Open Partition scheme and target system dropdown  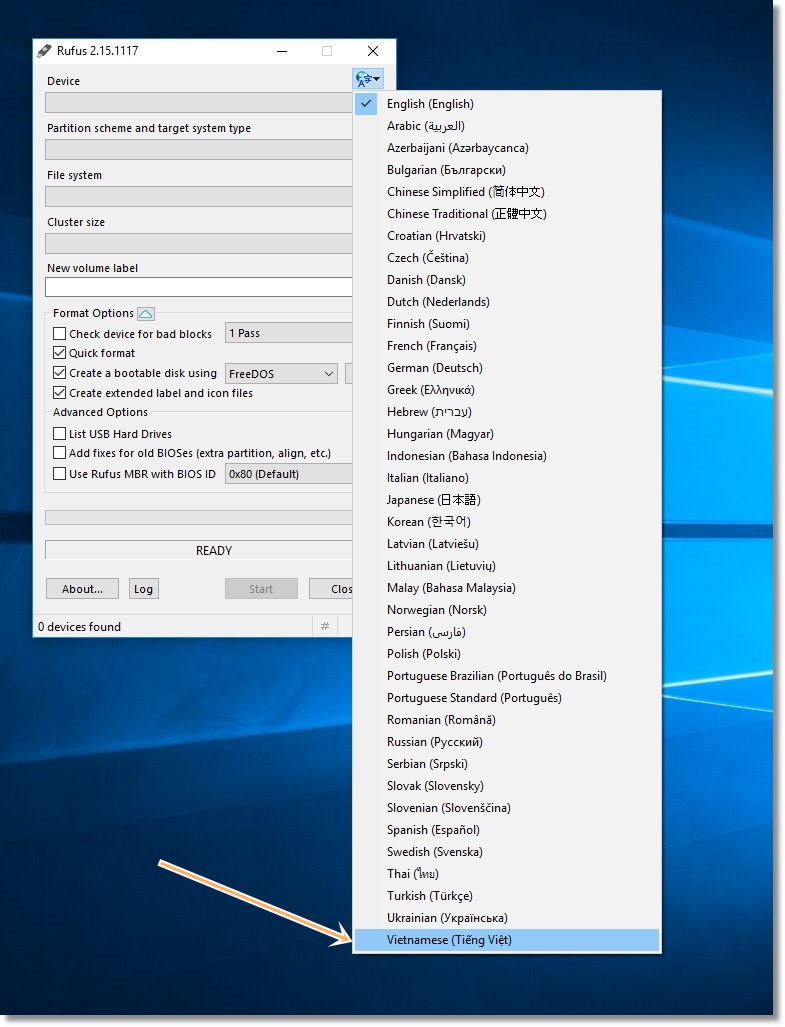pyautogui.click(x=198, y=149)
